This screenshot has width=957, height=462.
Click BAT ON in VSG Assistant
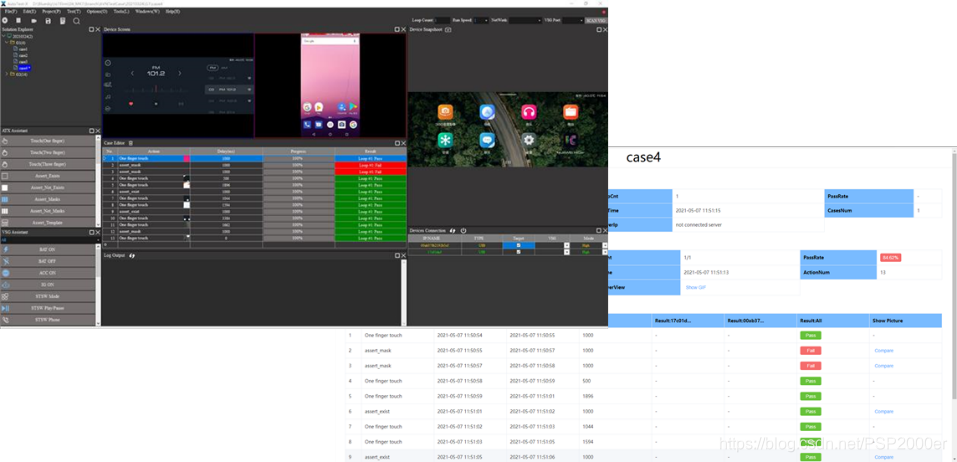tap(50, 250)
